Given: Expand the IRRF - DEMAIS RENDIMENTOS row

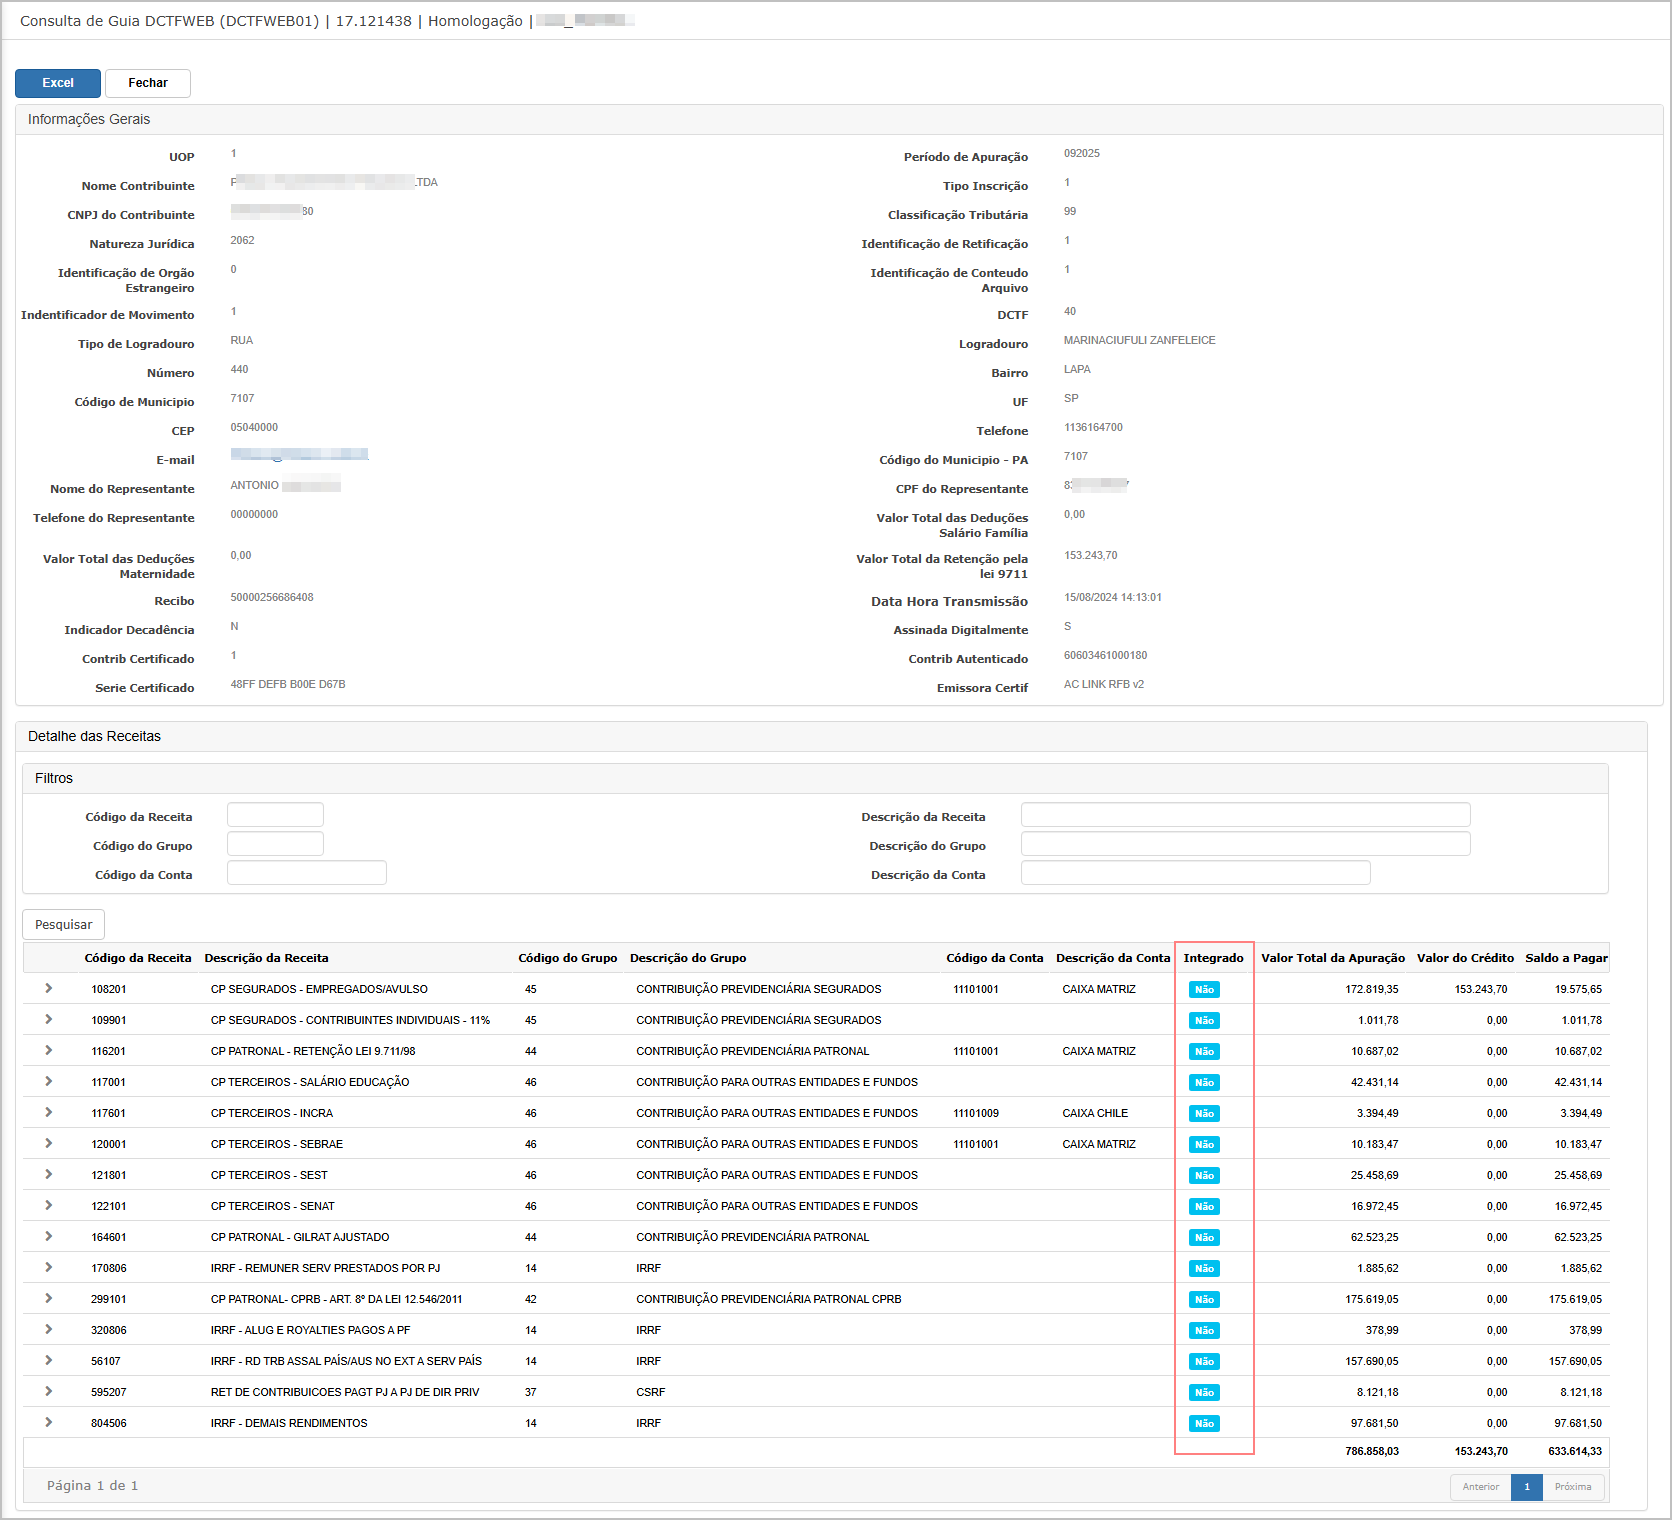Looking at the screenshot, I should 48,1422.
